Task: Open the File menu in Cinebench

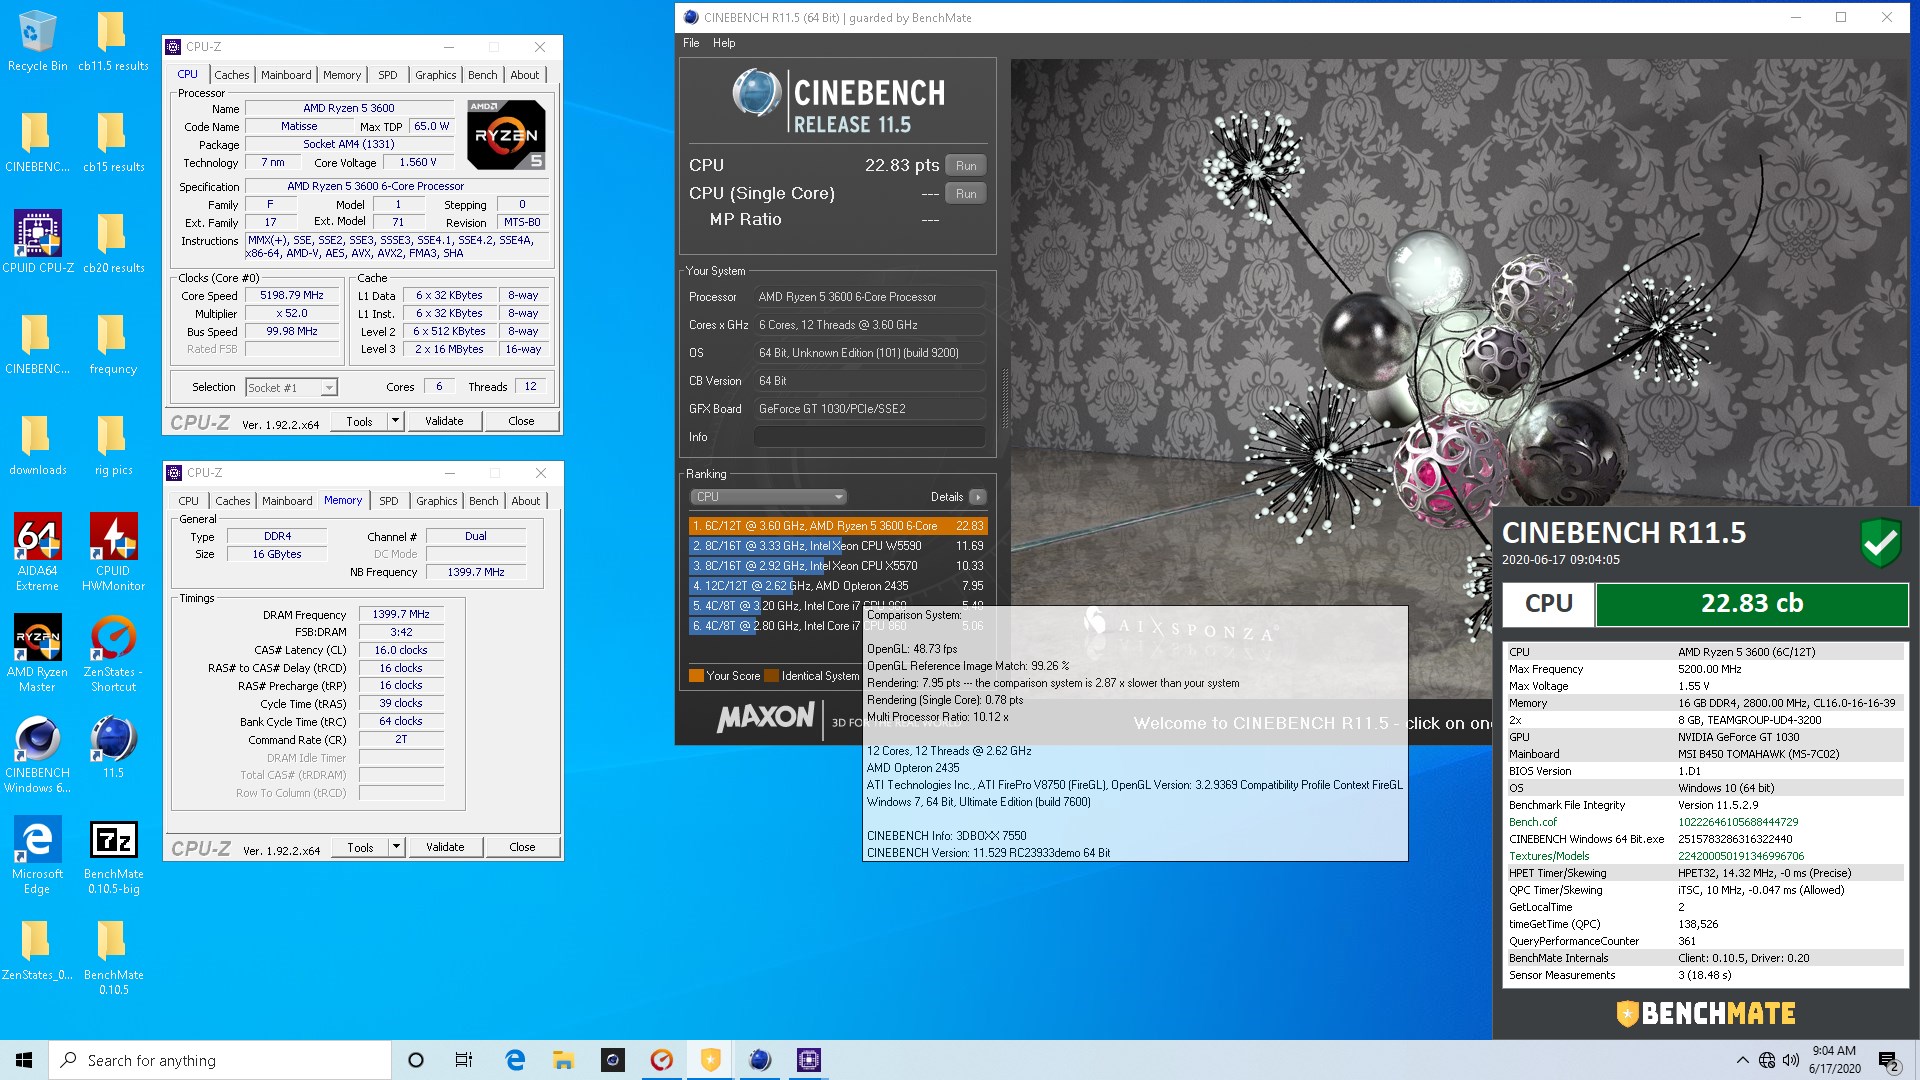Action: pos(691,43)
